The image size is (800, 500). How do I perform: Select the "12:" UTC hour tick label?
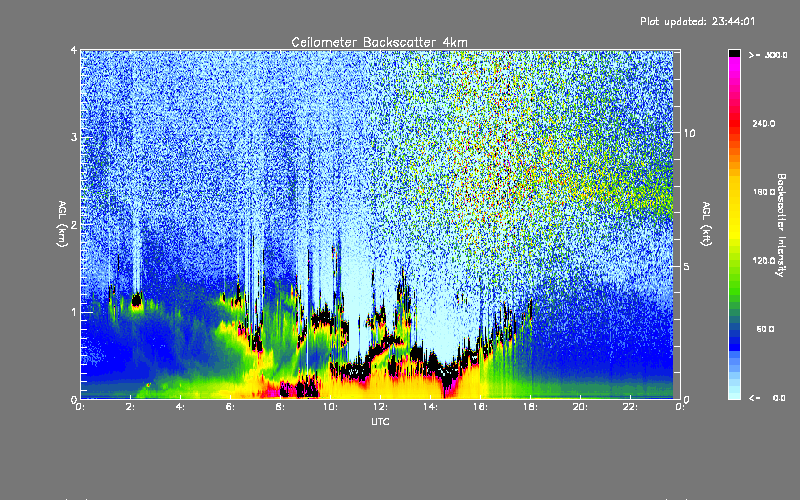coord(381,407)
